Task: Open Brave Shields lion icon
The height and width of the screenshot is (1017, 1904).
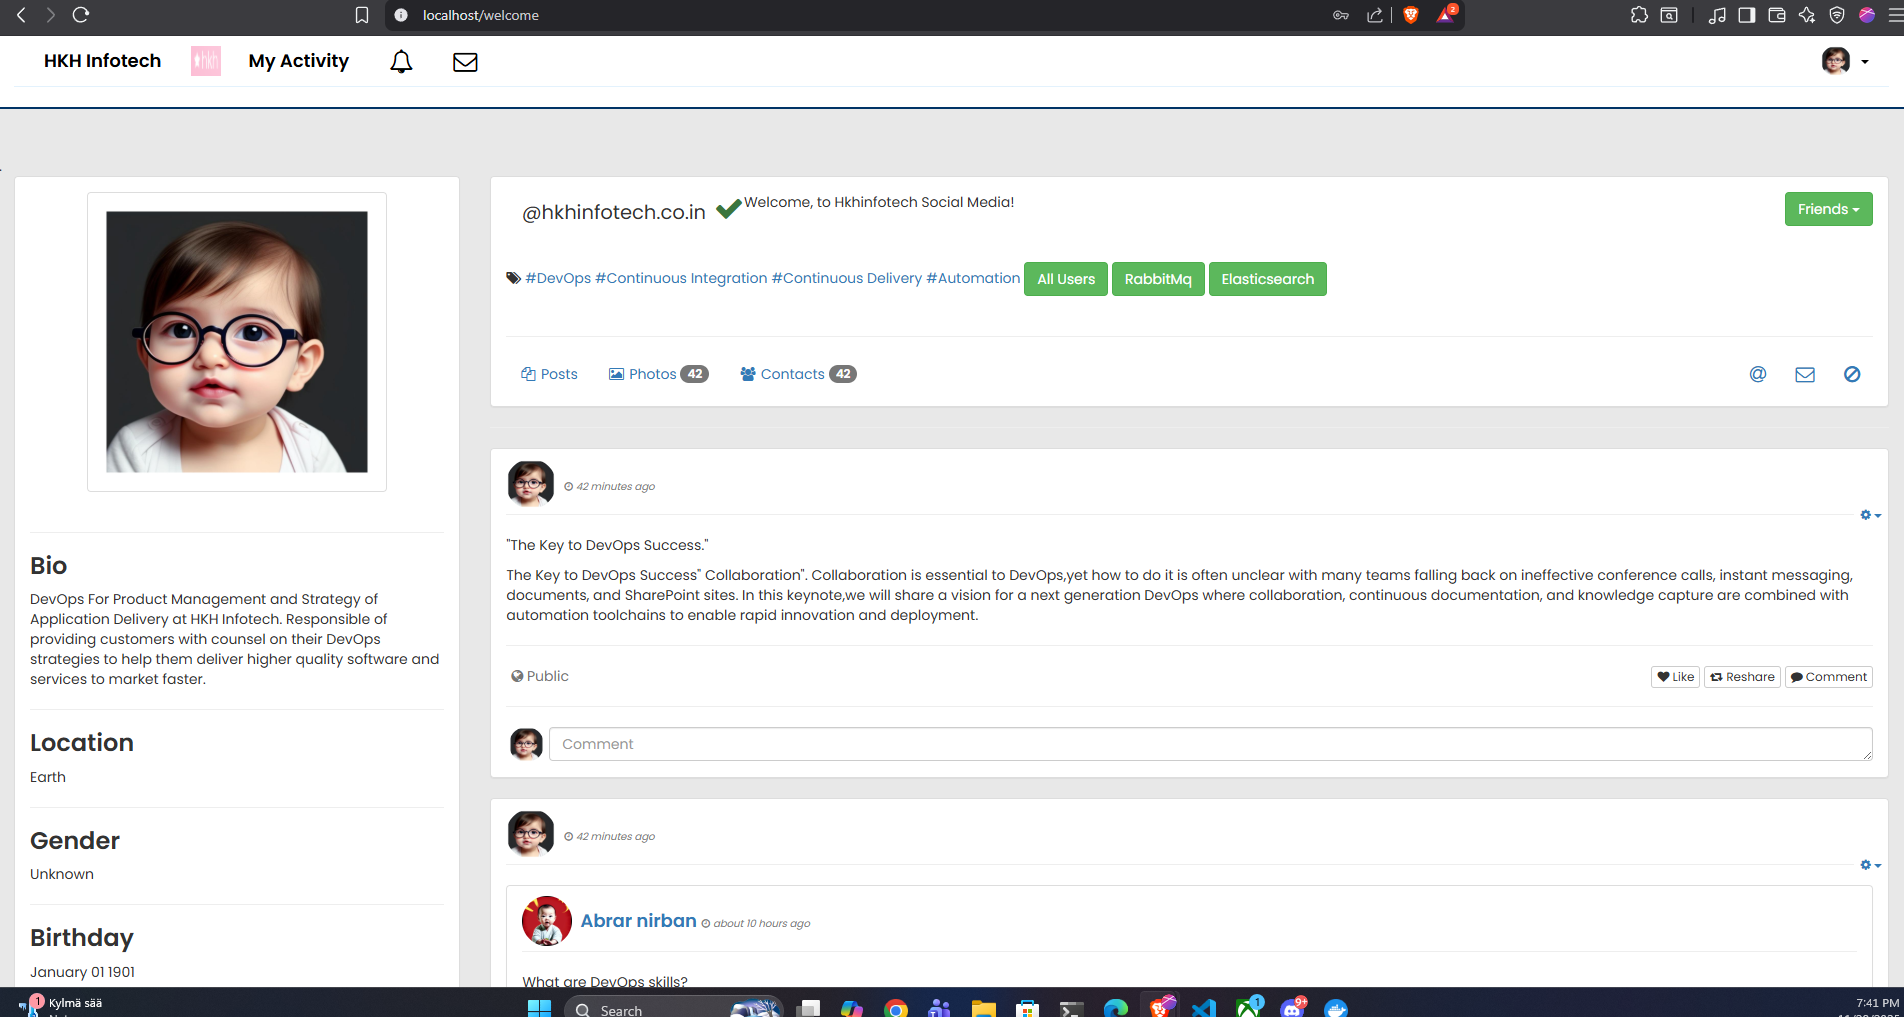Action: coord(1410,15)
